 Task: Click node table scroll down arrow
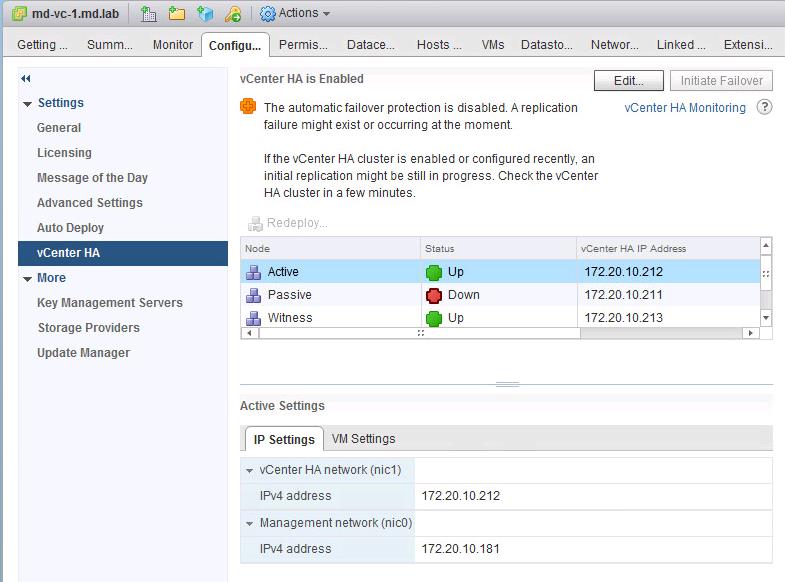coord(765,317)
